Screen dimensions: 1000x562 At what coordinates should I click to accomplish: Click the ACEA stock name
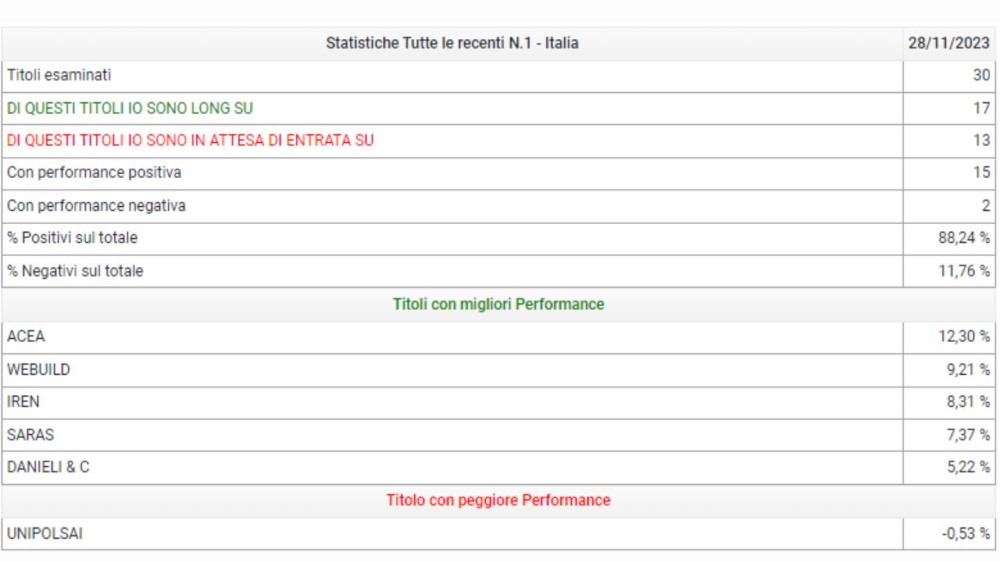click(26, 337)
